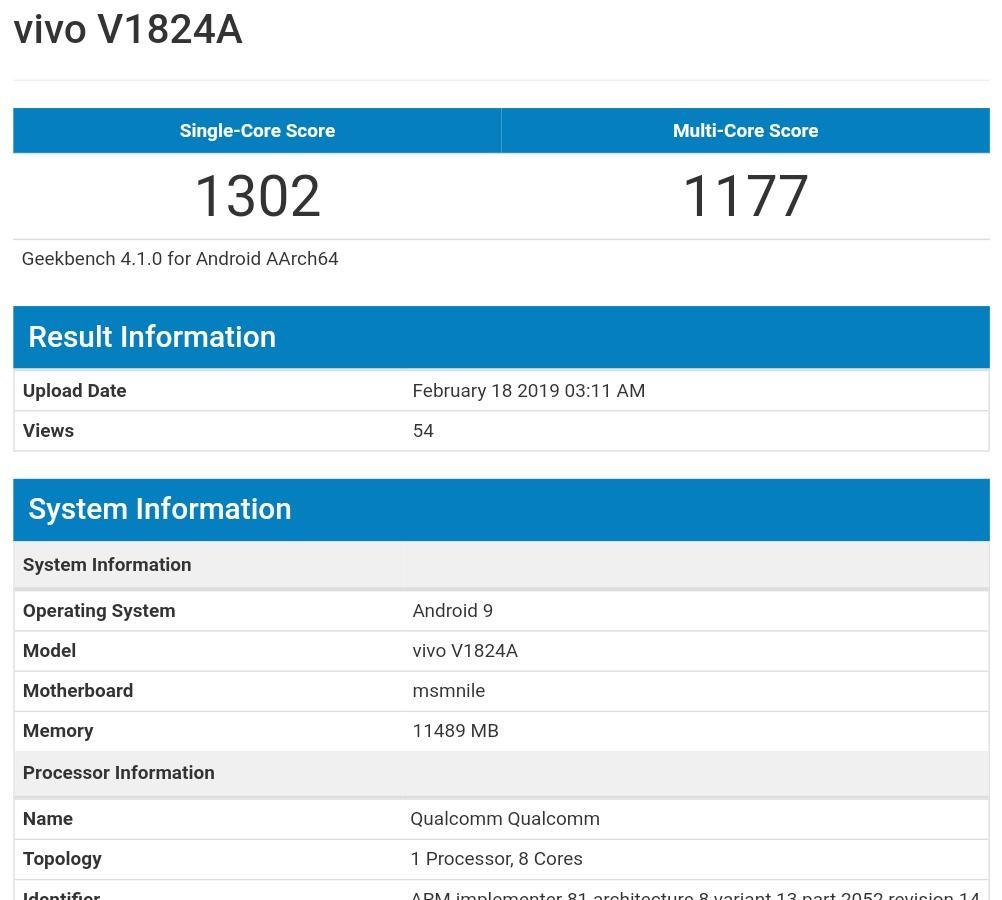Select the 'Android 9' value

452,611
